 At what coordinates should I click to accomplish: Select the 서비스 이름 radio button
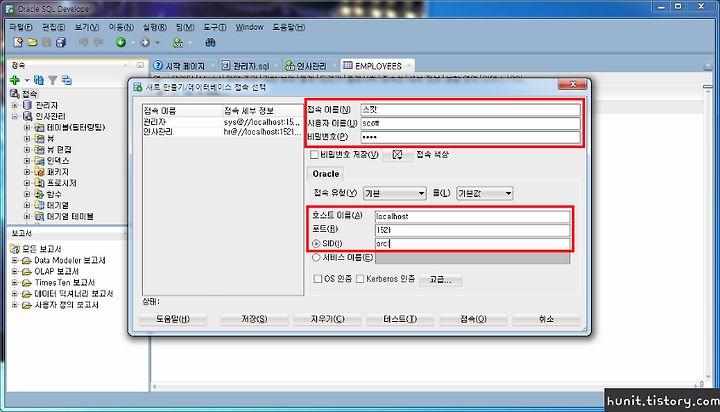point(316,258)
